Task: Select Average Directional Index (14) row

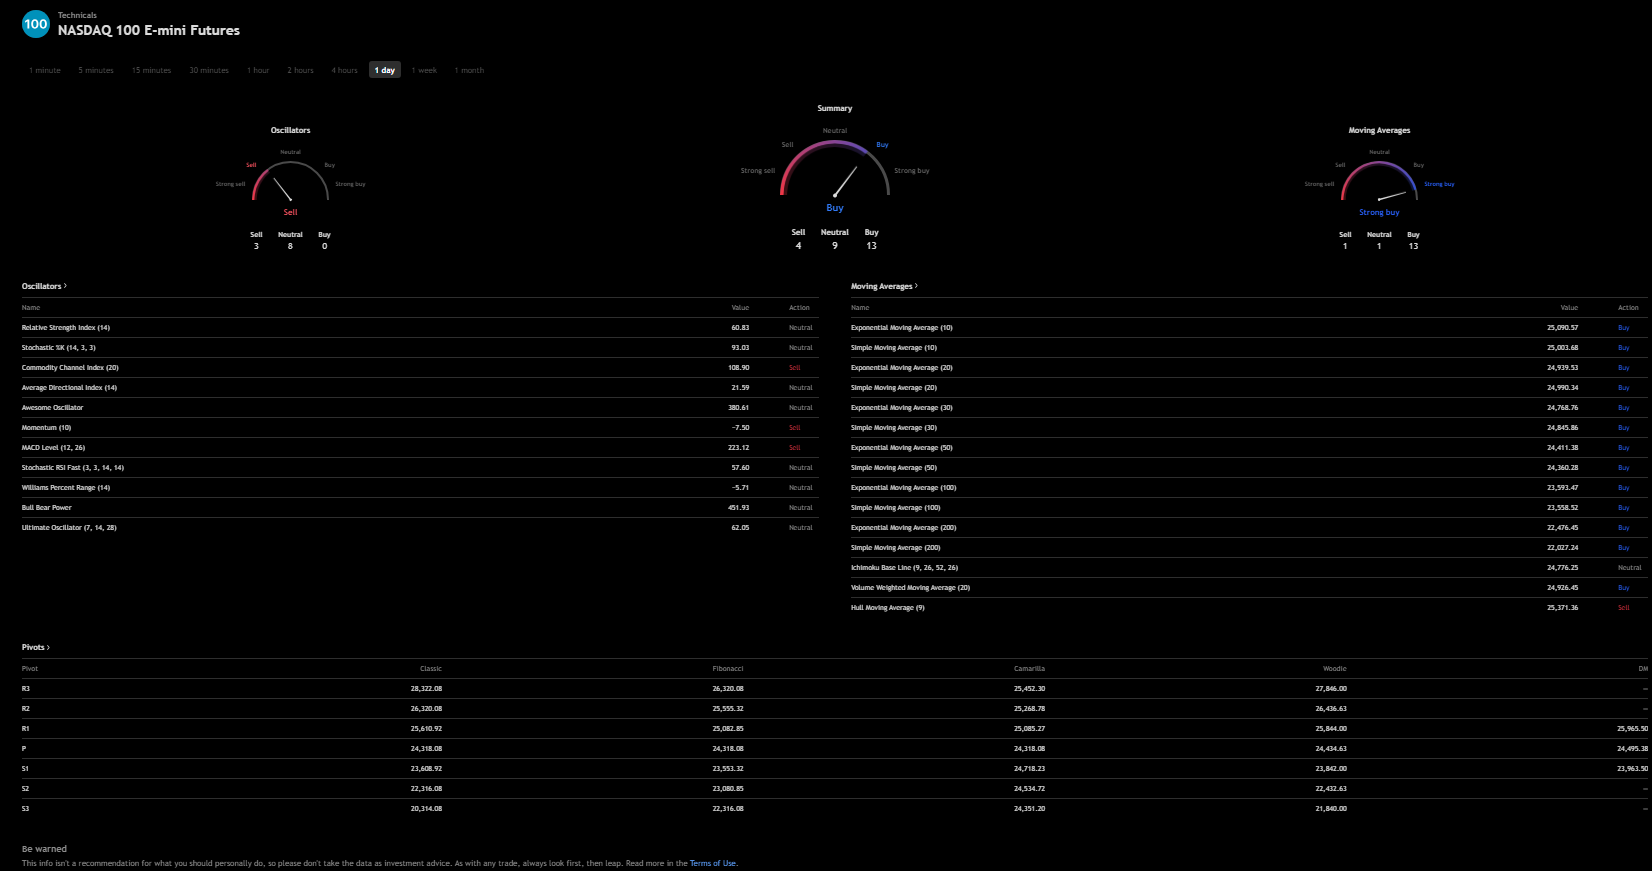Action: pyautogui.click(x=420, y=388)
